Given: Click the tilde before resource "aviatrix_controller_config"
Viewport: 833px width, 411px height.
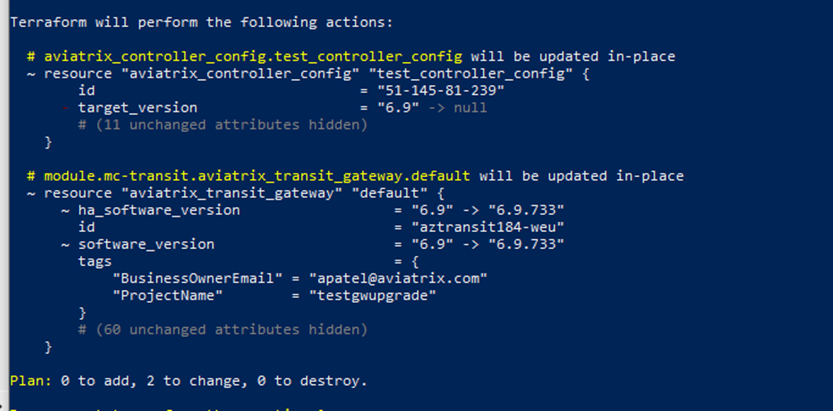Looking at the screenshot, I should [x=31, y=74].
